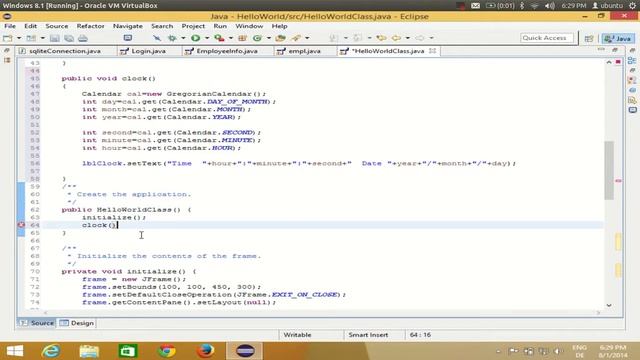Click the error marker on line 64
Image resolution: width=640 pixels, height=360 pixels.
click(21, 225)
